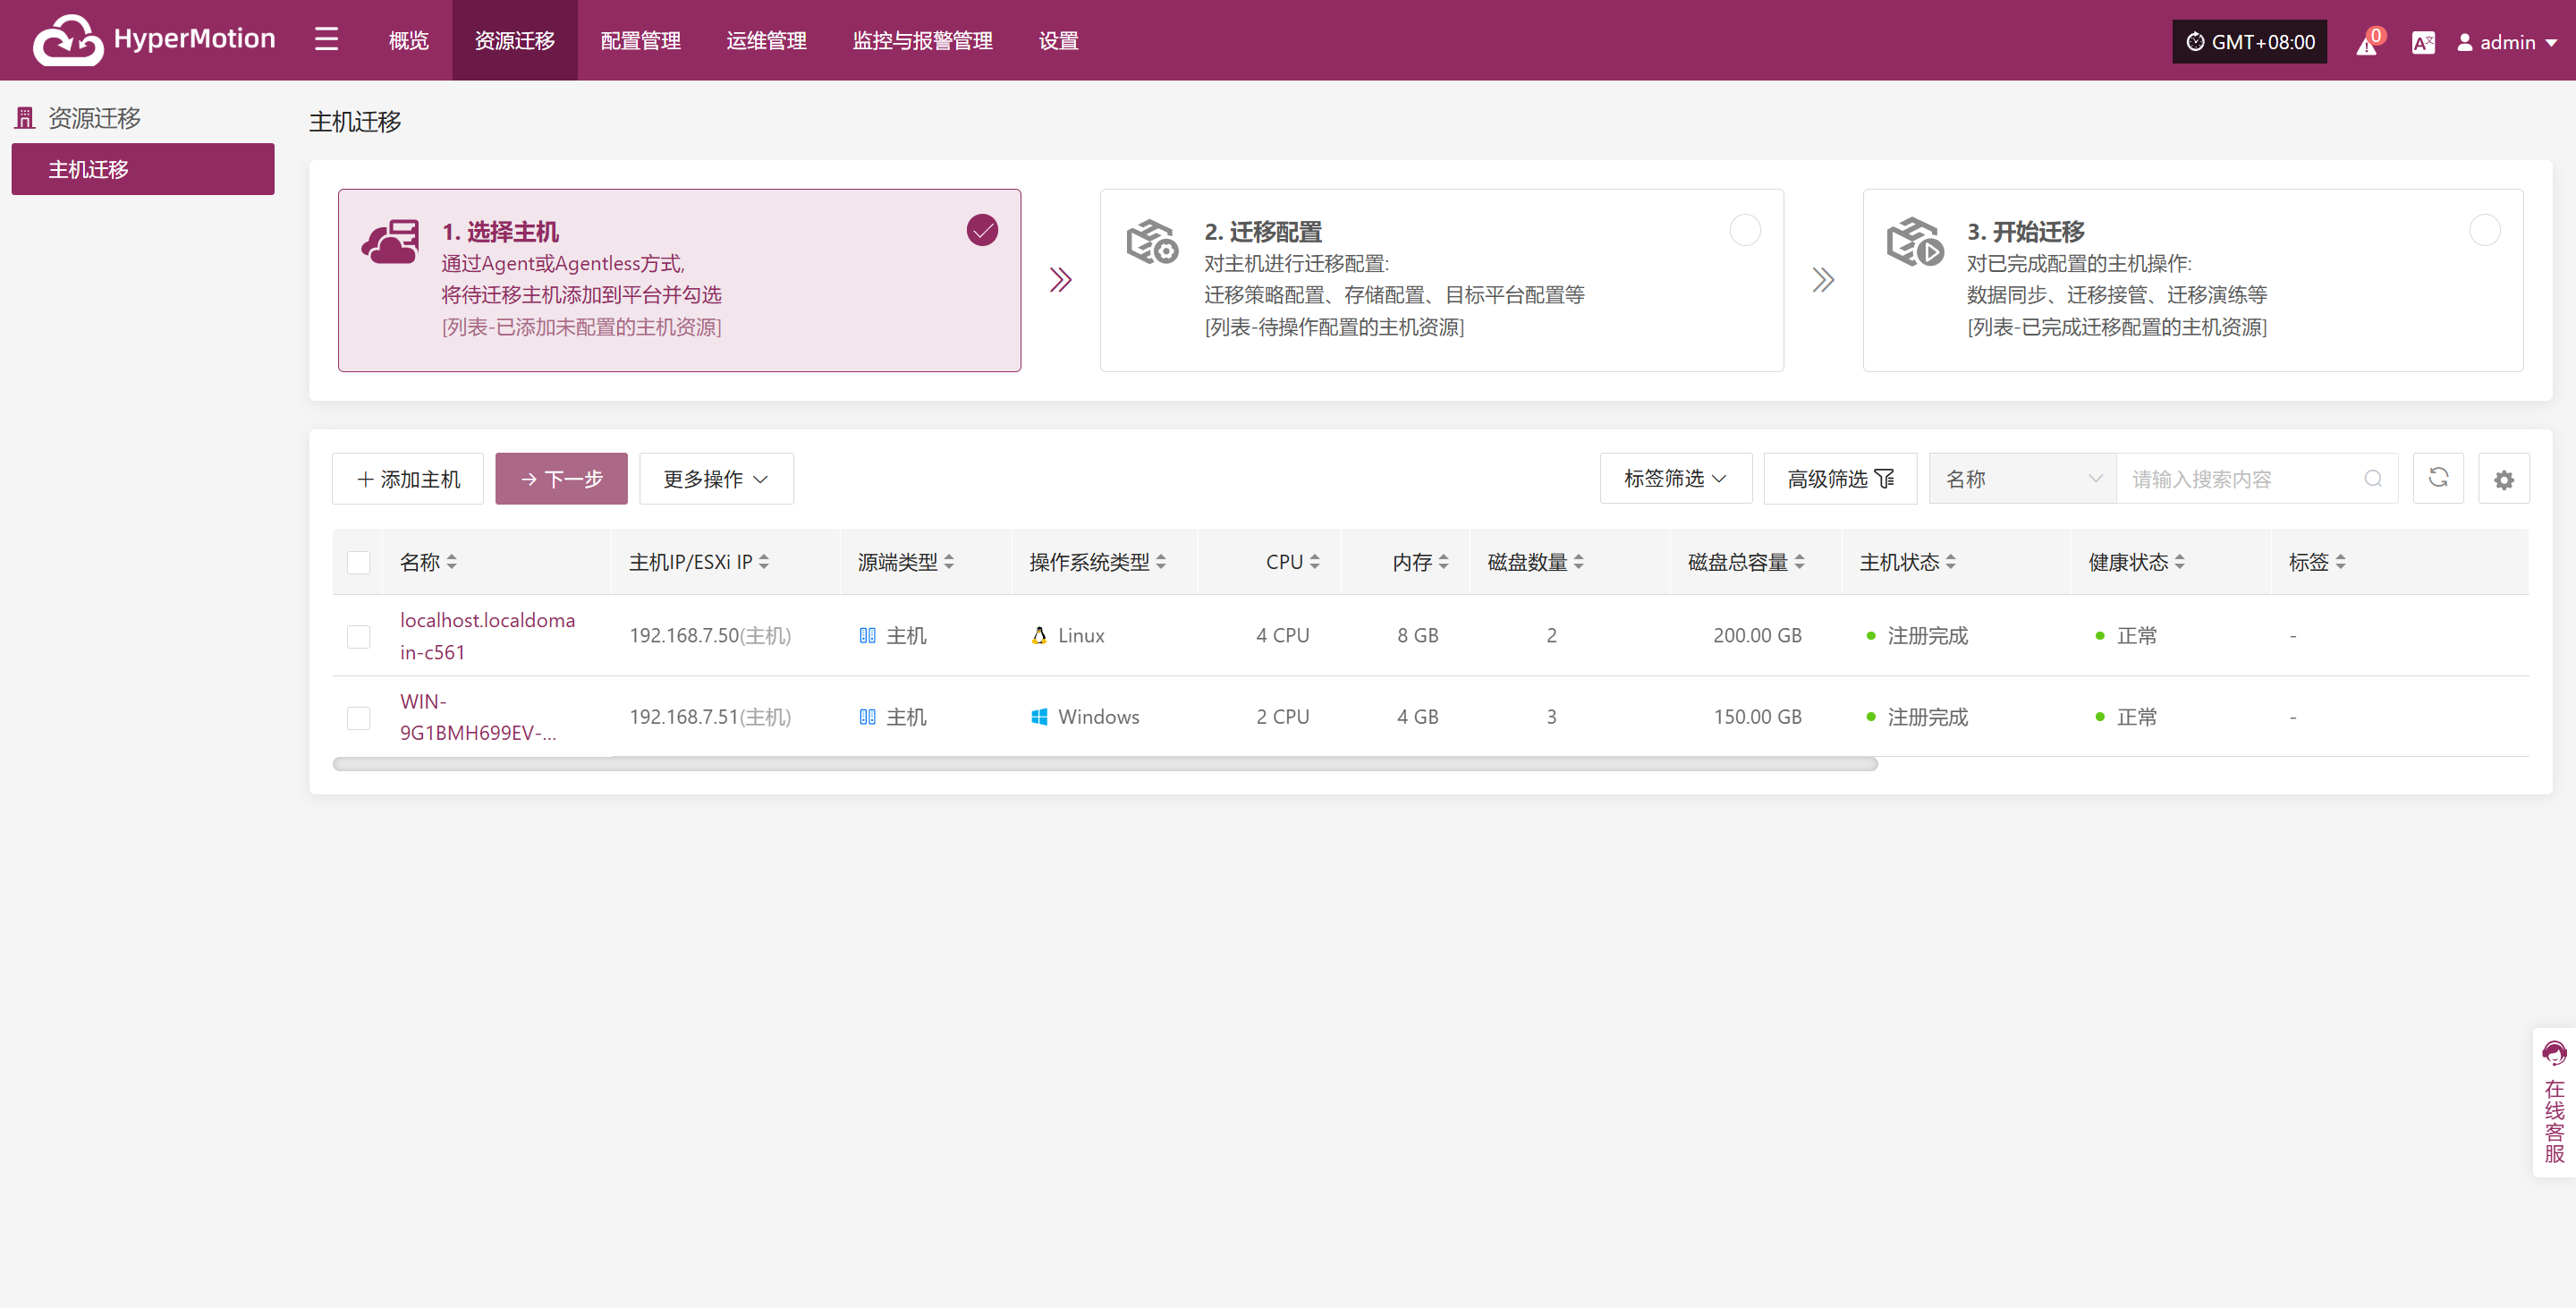Sort by 磁盘数量 column arrows
Screen dimensions: 2576x1308
pos(1579,562)
